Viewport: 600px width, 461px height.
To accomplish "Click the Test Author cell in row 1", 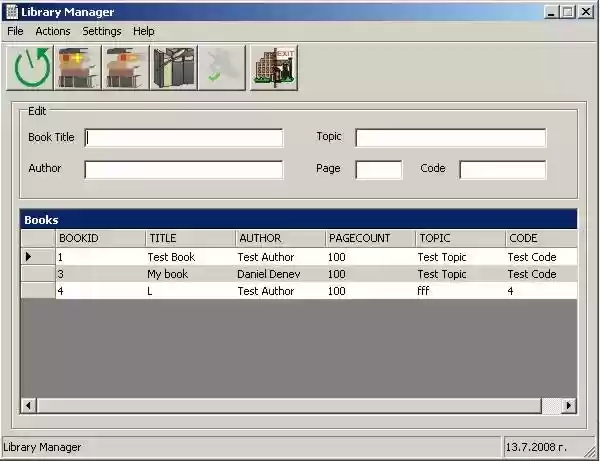I will [x=280, y=257].
